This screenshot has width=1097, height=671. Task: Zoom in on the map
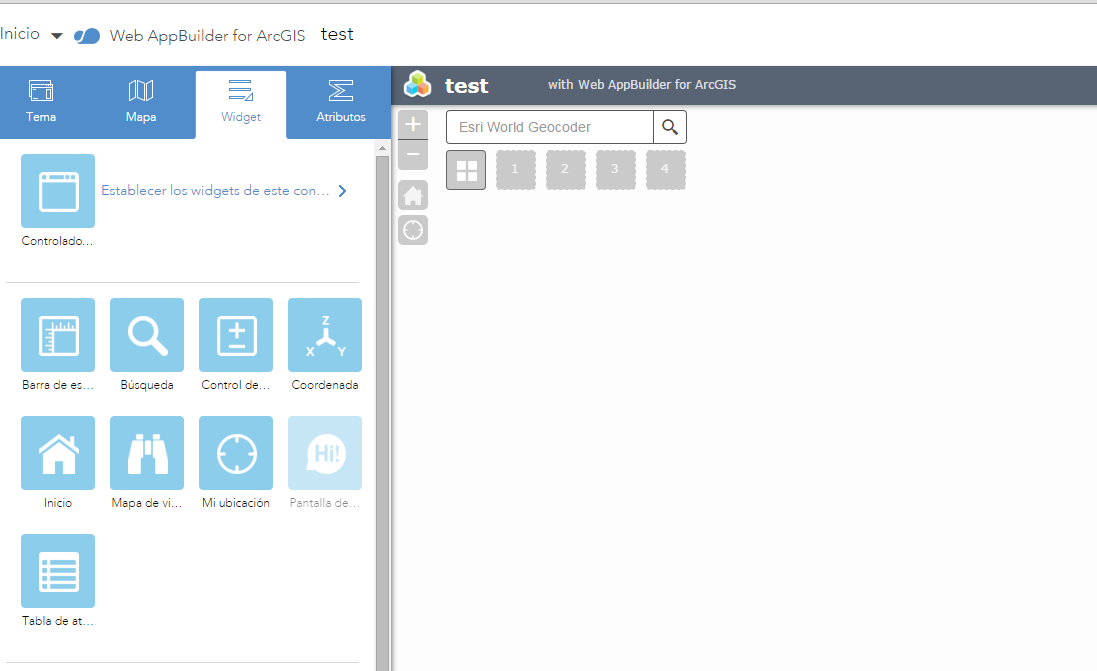[x=413, y=125]
